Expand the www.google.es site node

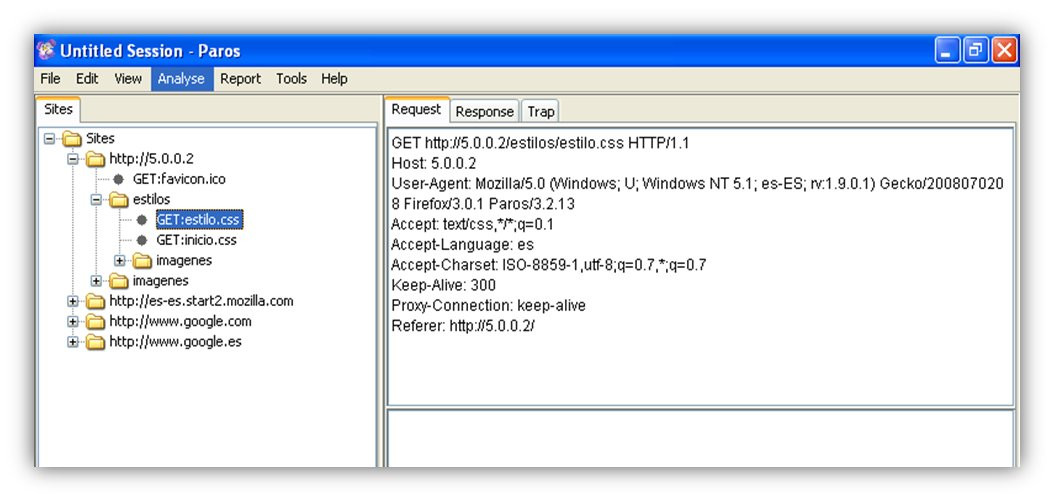[x=73, y=342]
